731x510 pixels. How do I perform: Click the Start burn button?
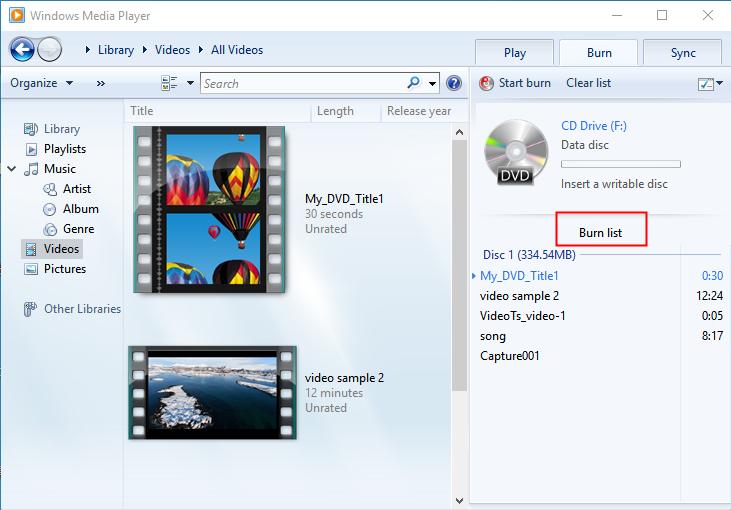pos(516,83)
